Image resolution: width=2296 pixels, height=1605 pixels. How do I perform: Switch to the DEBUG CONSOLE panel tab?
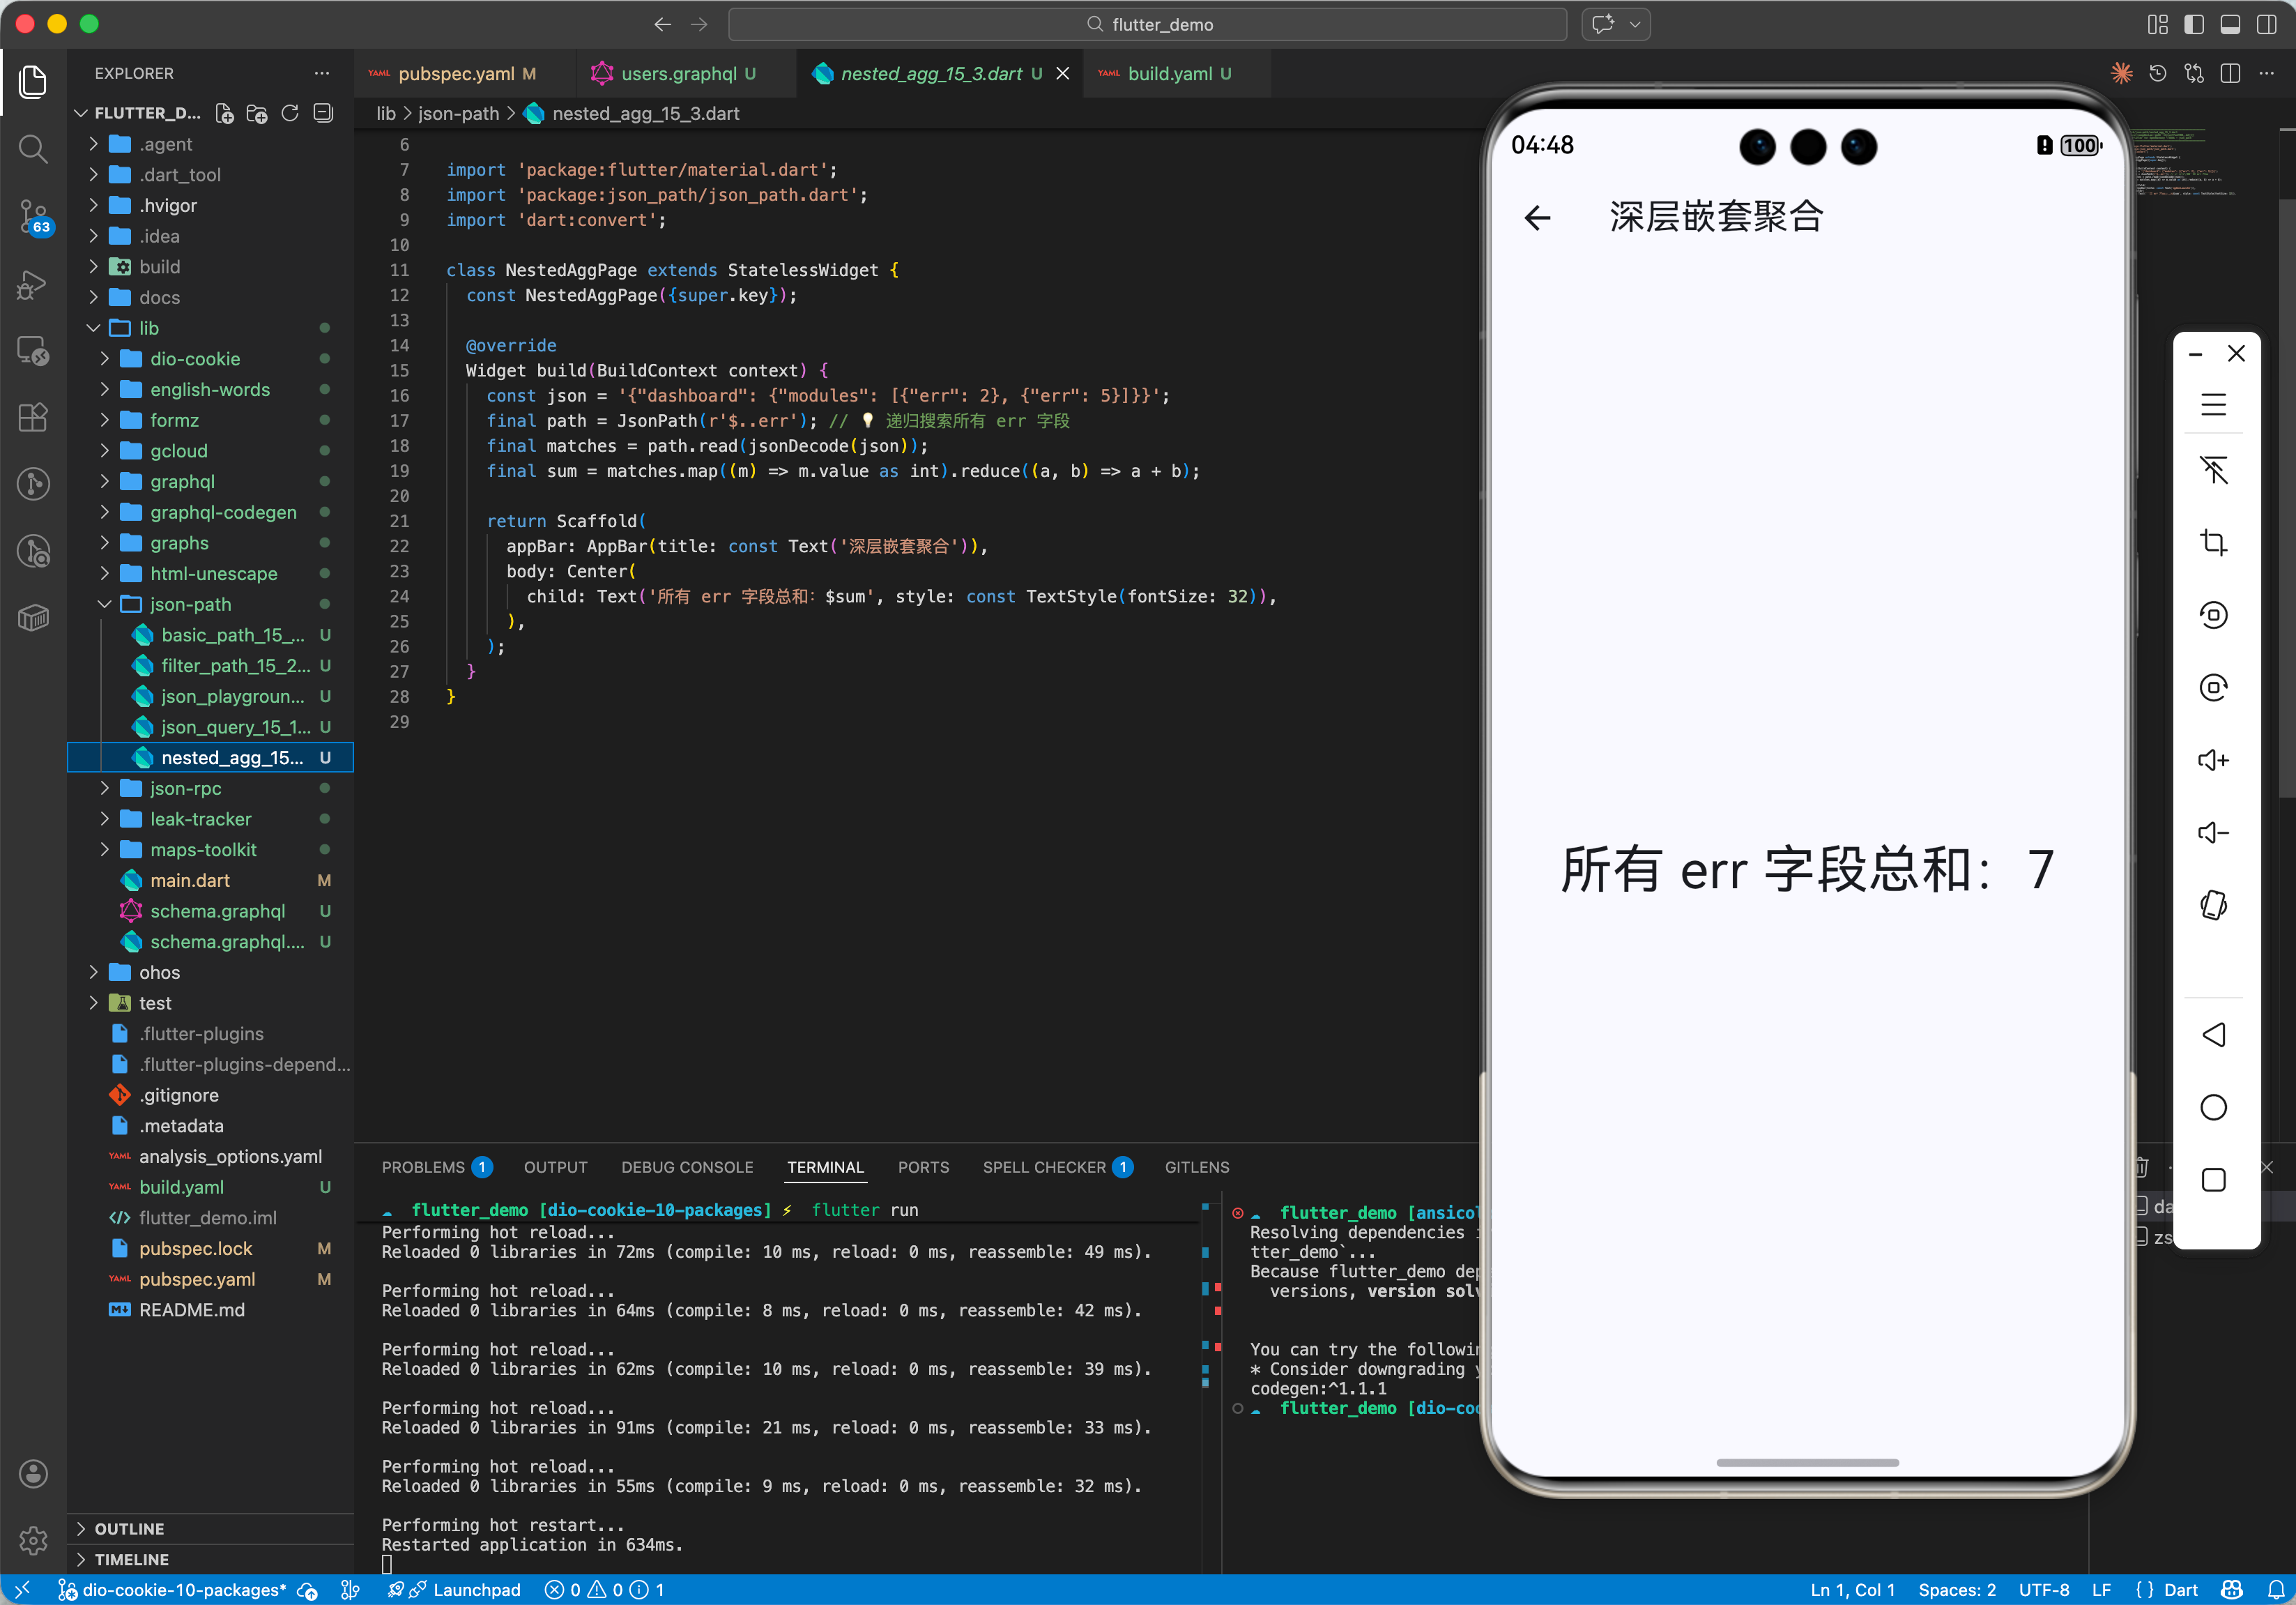(x=687, y=1167)
